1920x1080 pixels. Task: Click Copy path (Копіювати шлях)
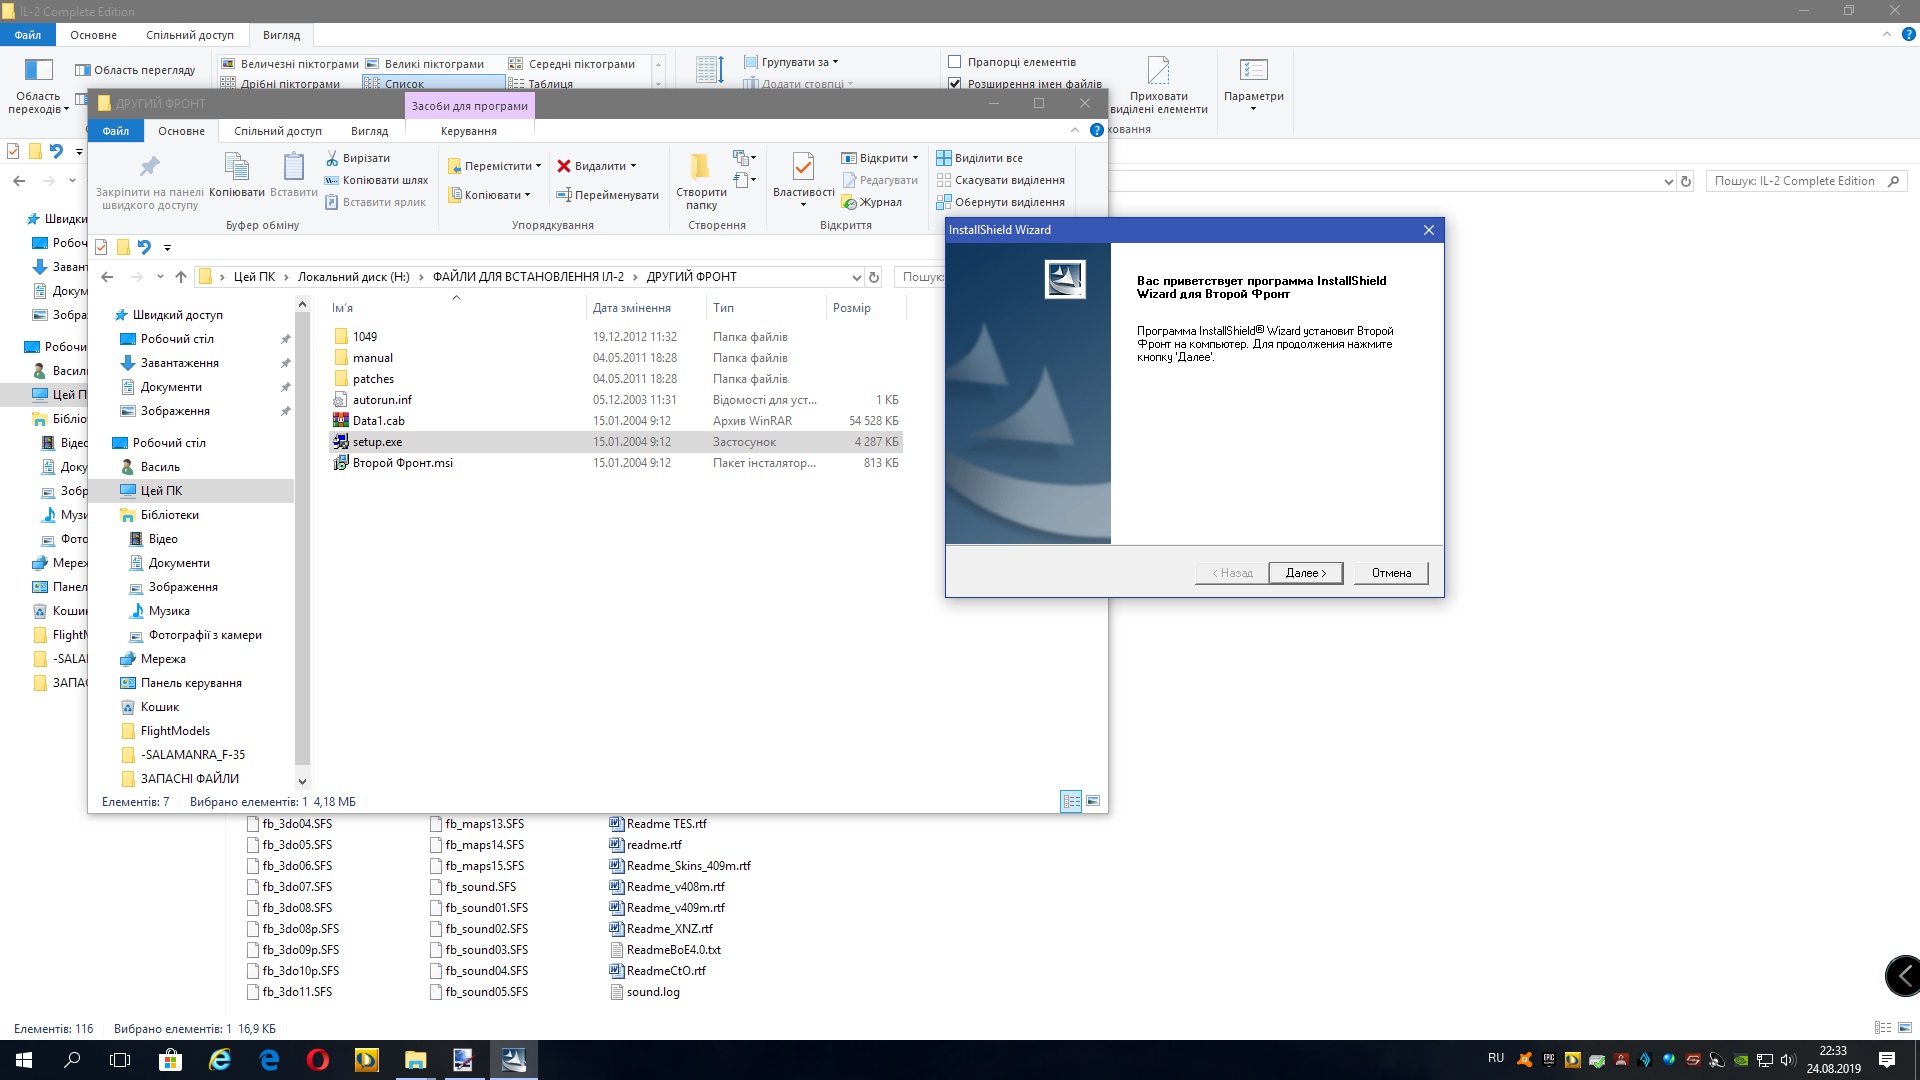pyautogui.click(x=377, y=180)
